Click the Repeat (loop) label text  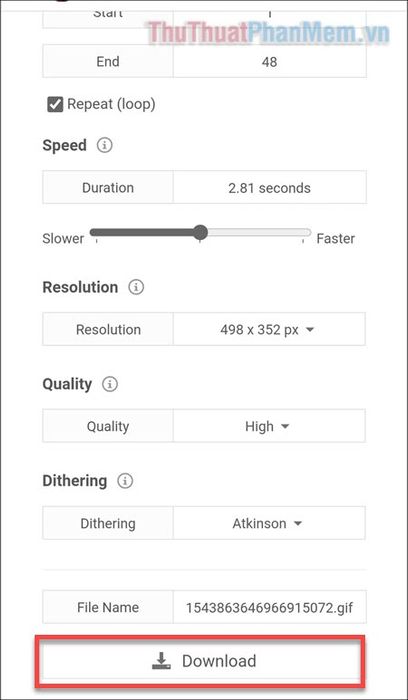coord(111,105)
